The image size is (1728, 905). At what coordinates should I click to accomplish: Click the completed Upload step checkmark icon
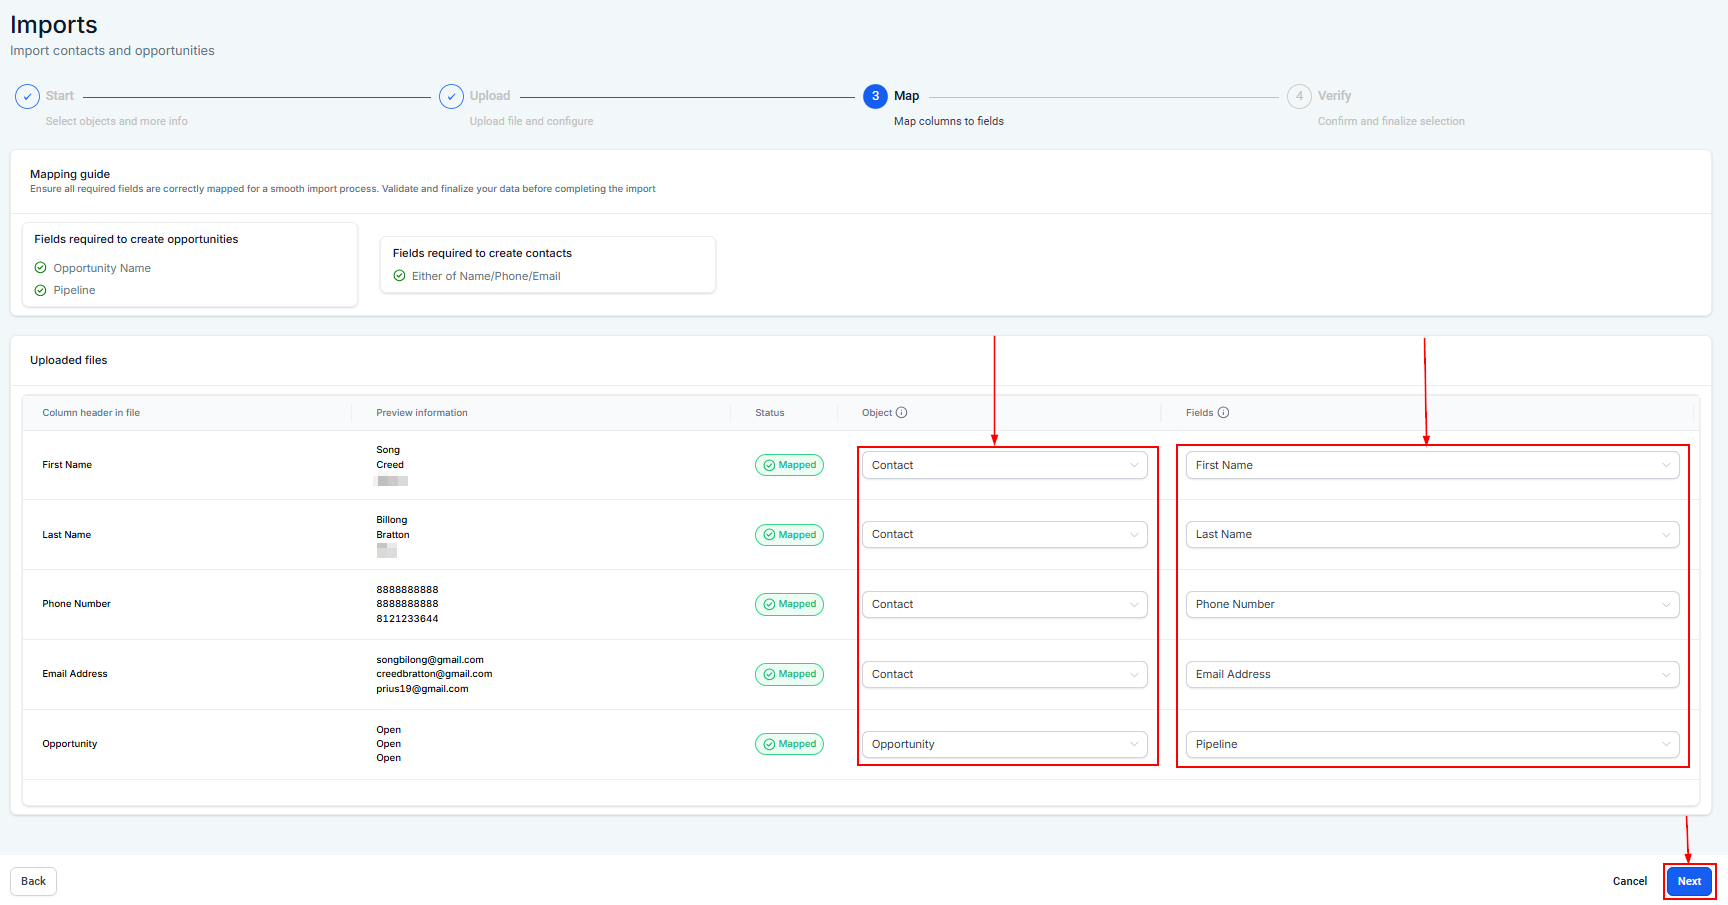click(451, 97)
